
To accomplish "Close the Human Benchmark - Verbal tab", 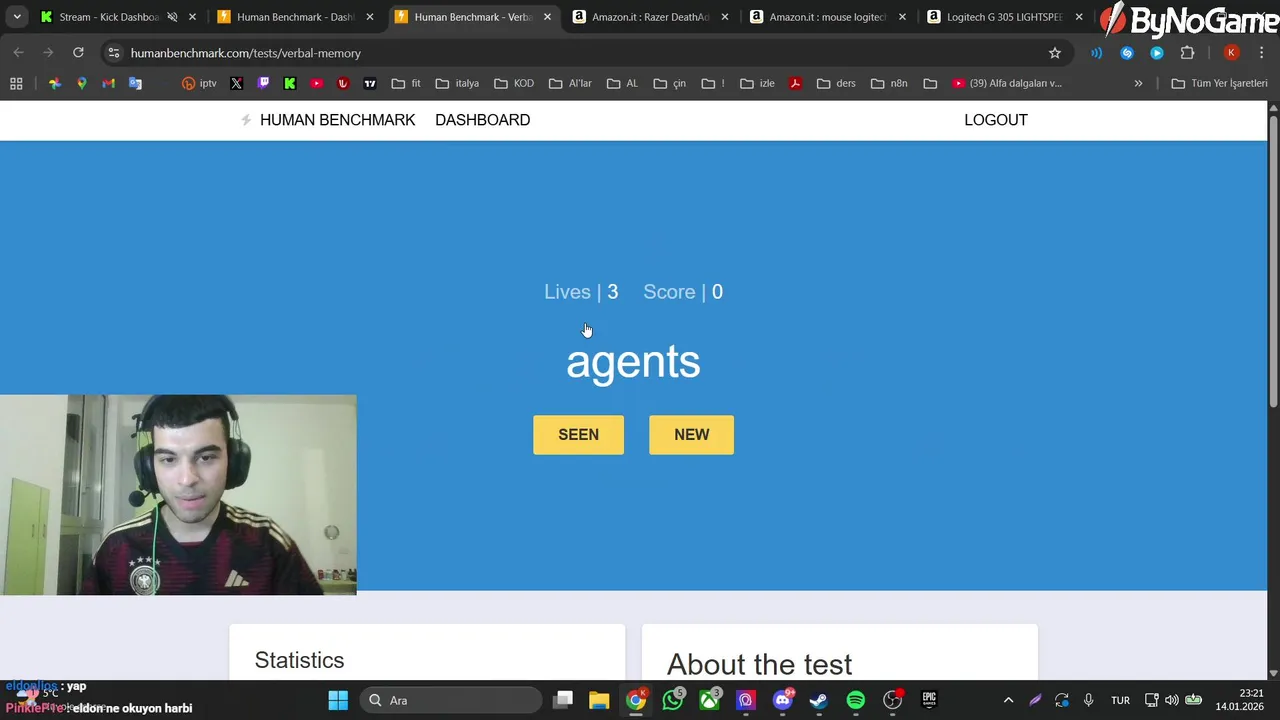I will click(547, 17).
